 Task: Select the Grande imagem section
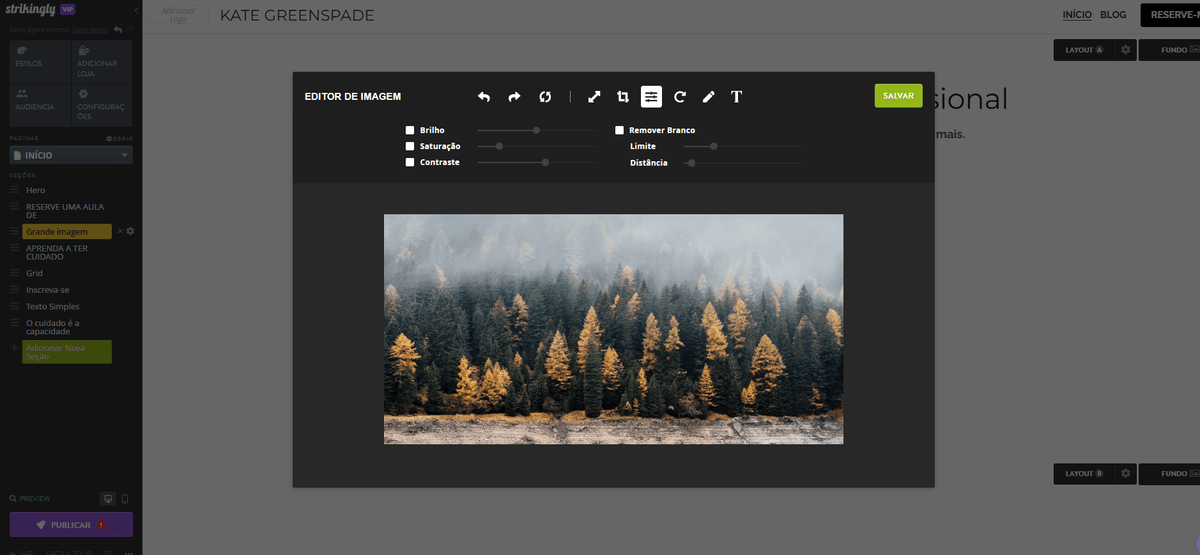coord(67,231)
